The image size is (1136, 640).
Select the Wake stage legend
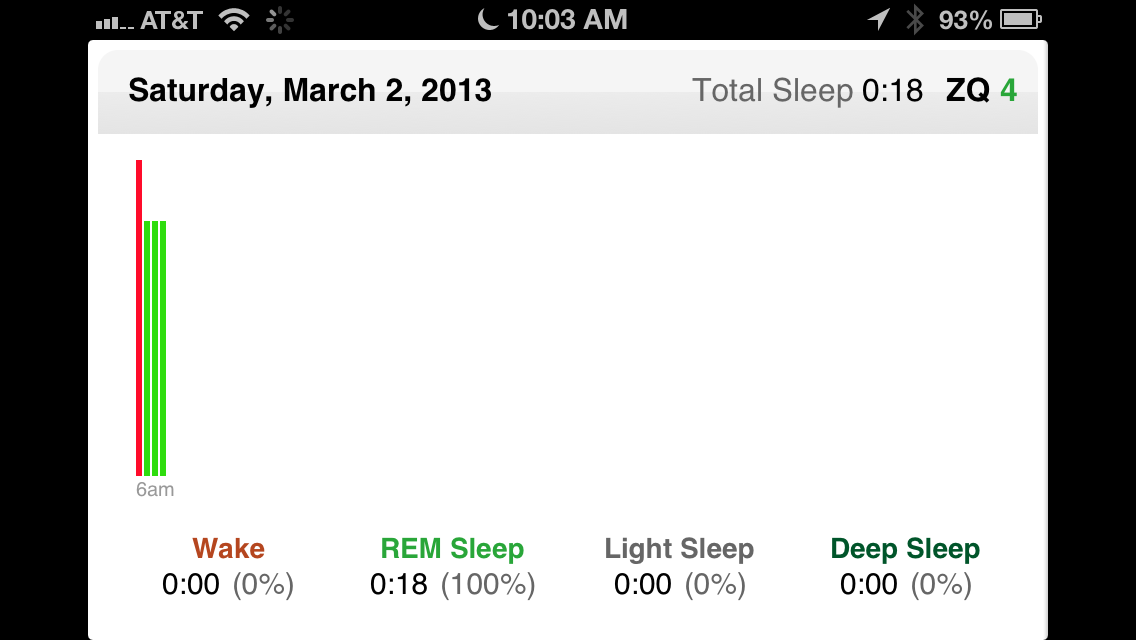coord(228,566)
